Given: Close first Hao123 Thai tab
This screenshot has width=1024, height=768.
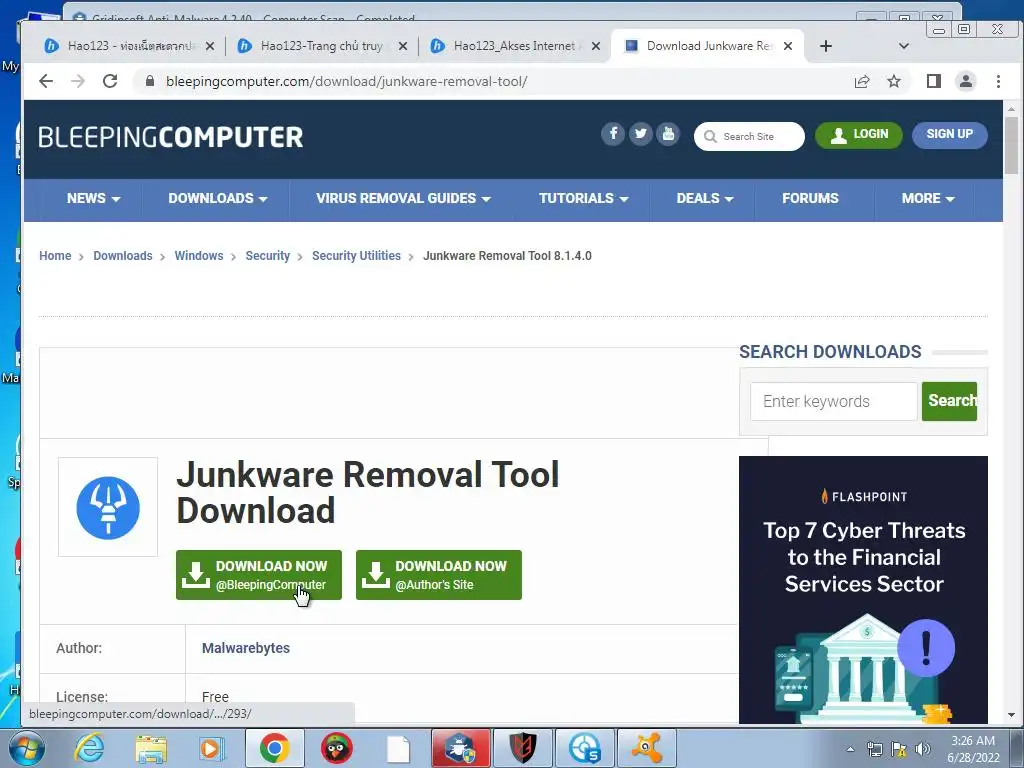Looking at the screenshot, I should click(x=210, y=46).
